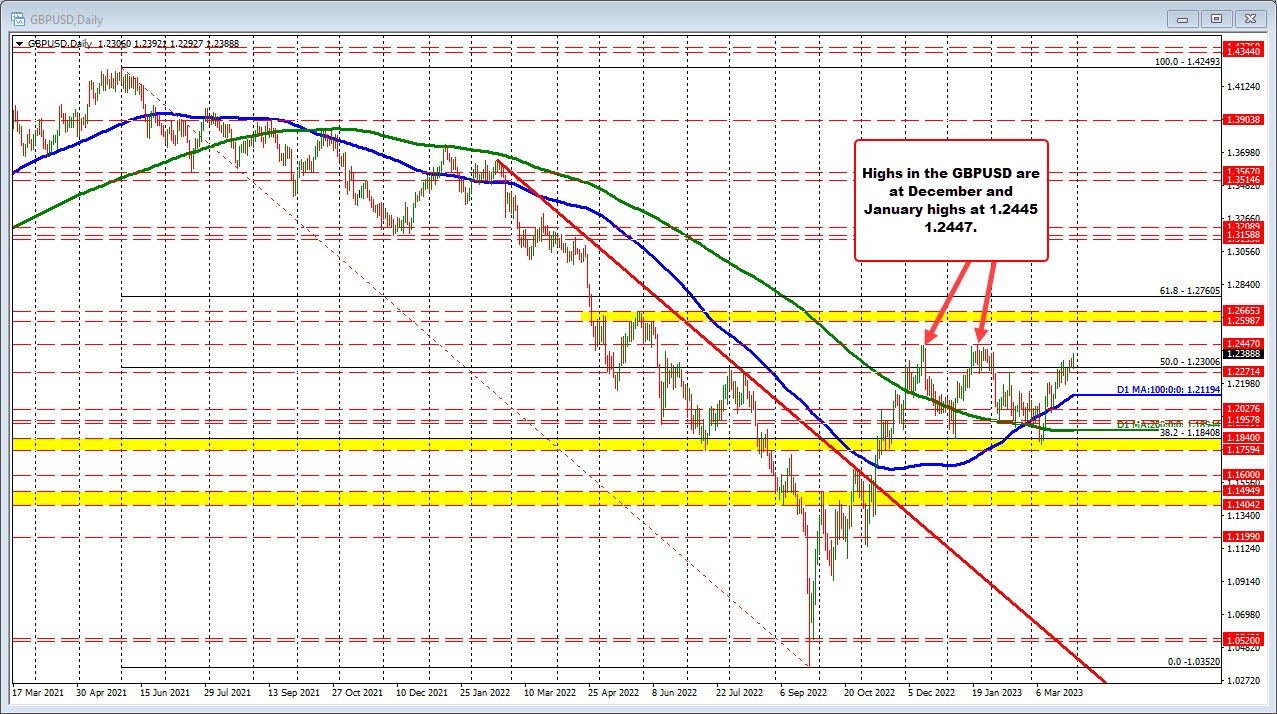This screenshot has height=714, width=1277.
Task: Select the 50.0 Fibonacci level label
Action: pyautogui.click(x=1189, y=361)
